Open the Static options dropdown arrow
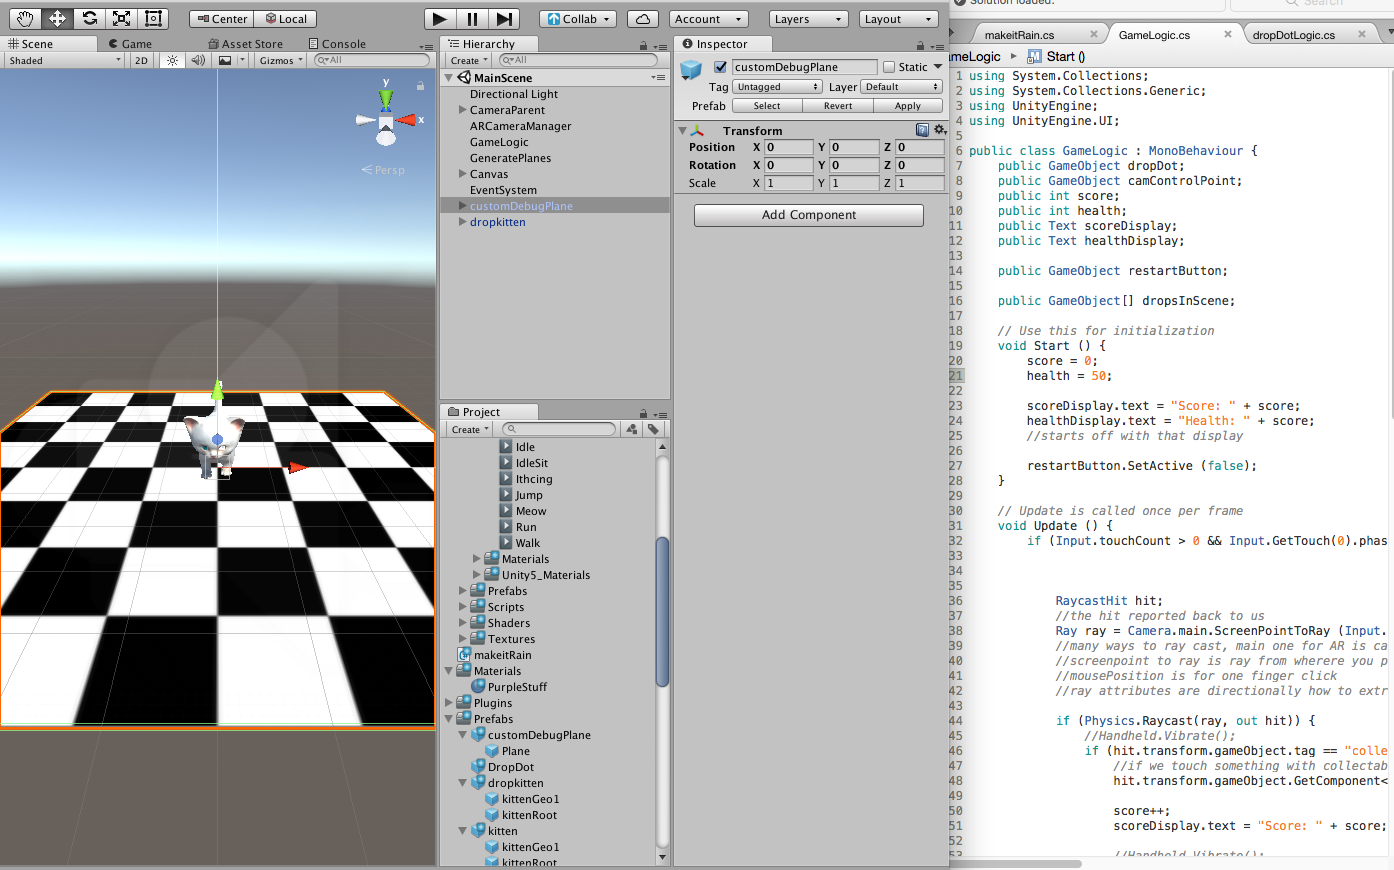The width and height of the screenshot is (1394, 870). (938, 67)
